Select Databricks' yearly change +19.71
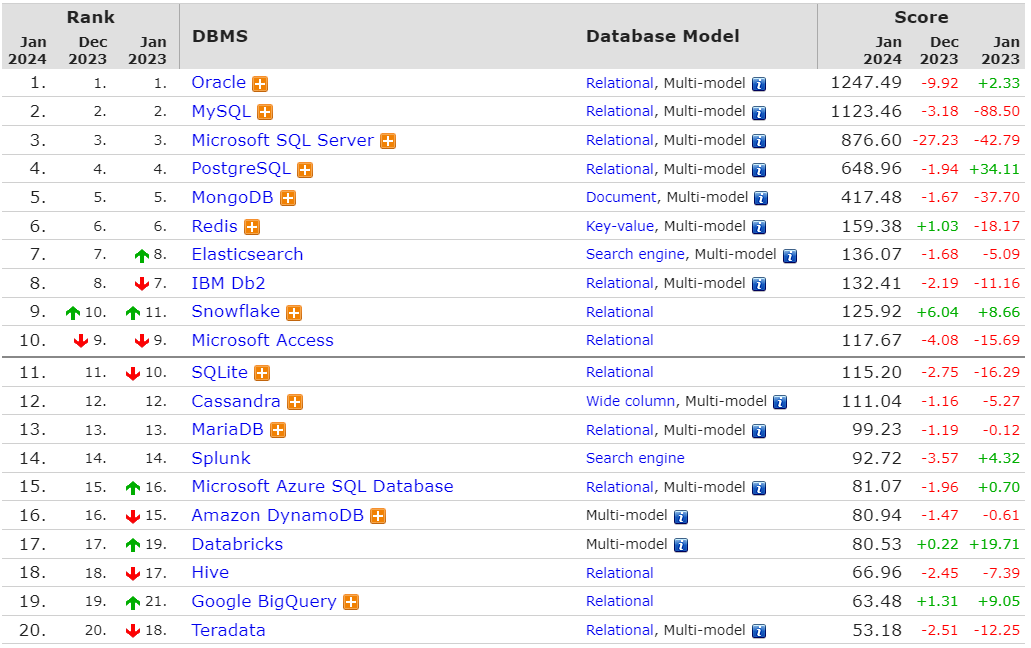The height and width of the screenshot is (648, 1031). 994,545
